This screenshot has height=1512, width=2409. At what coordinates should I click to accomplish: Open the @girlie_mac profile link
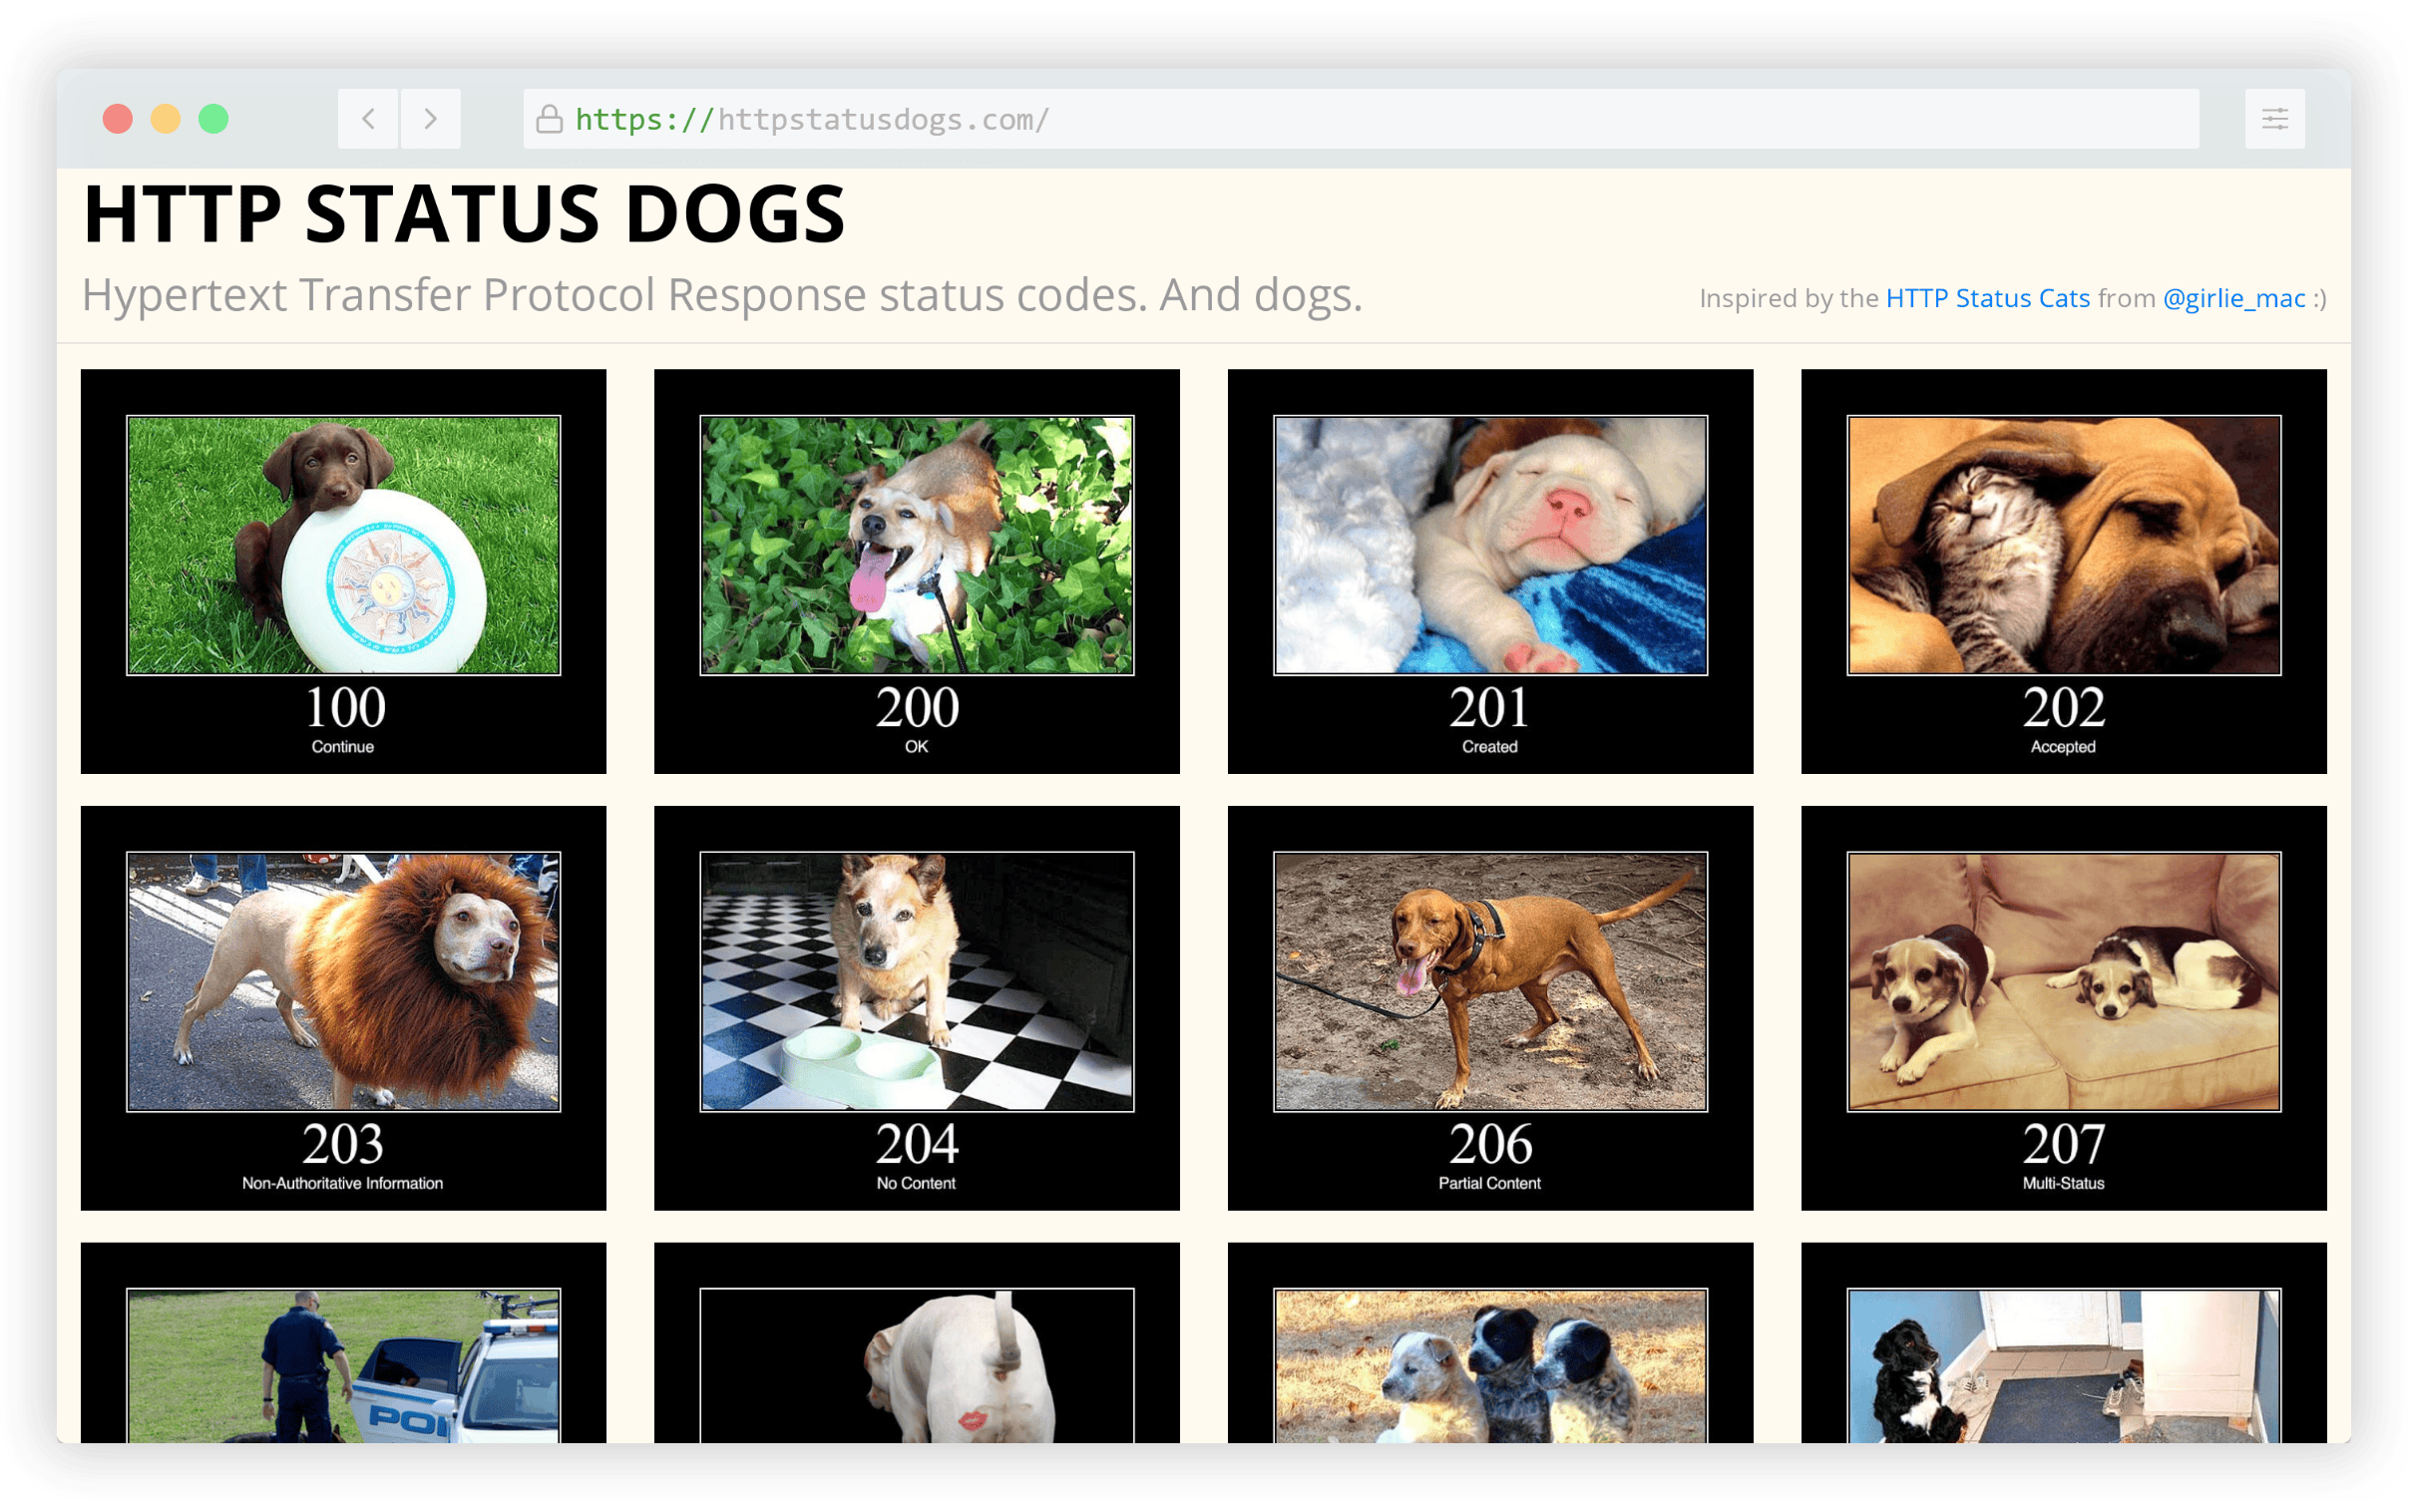tap(2235, 297)
